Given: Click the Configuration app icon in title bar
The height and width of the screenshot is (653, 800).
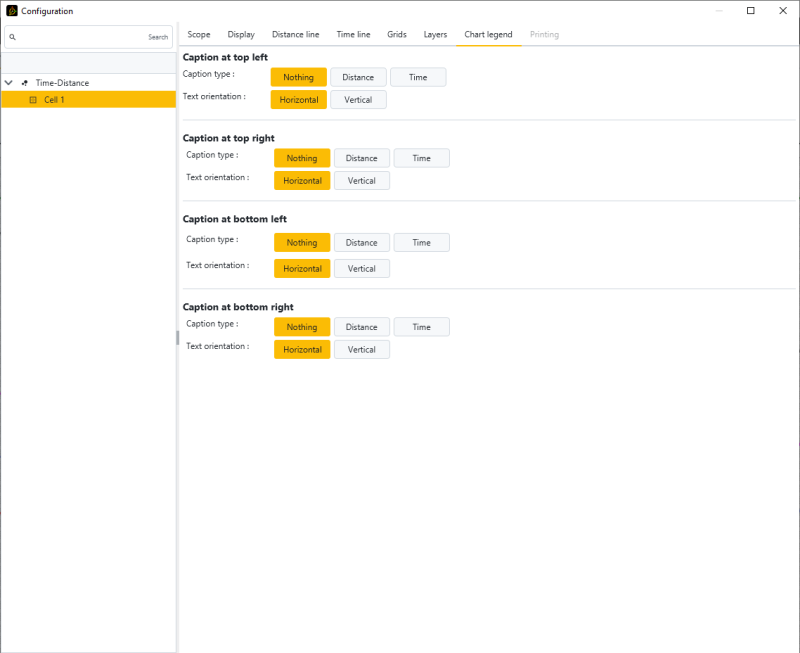Looking at the screenshot, I should [12, 11].
